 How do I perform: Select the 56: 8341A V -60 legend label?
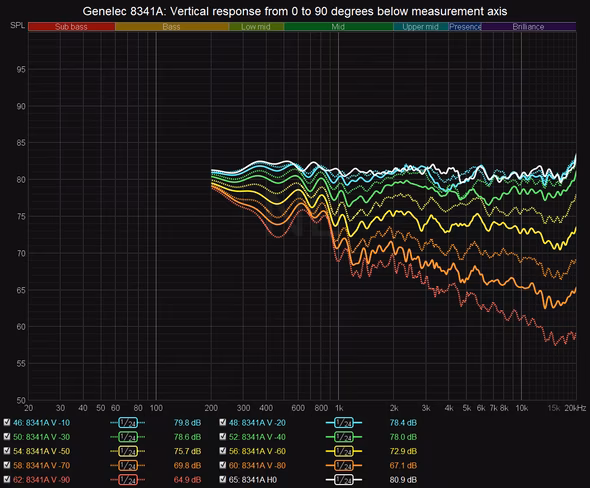pyautogui.click(x=257, y=451)
